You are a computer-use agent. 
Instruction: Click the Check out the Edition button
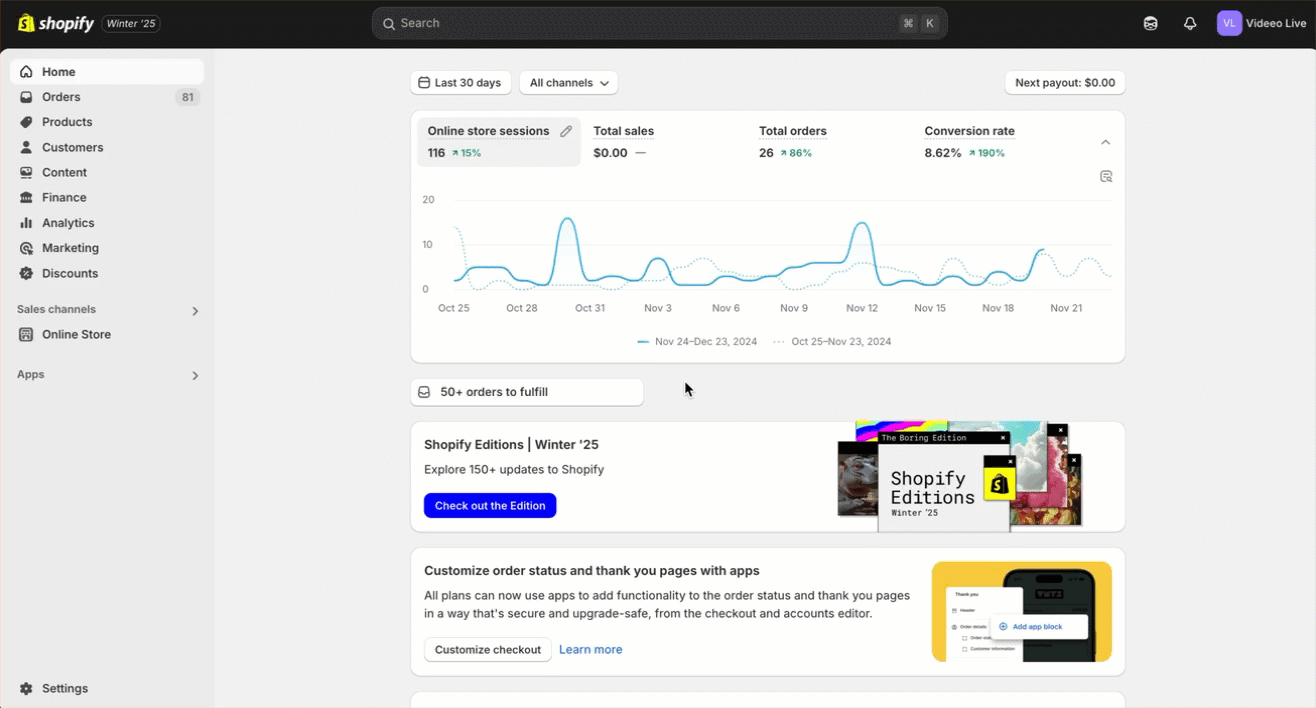click(x=490, y=505)
